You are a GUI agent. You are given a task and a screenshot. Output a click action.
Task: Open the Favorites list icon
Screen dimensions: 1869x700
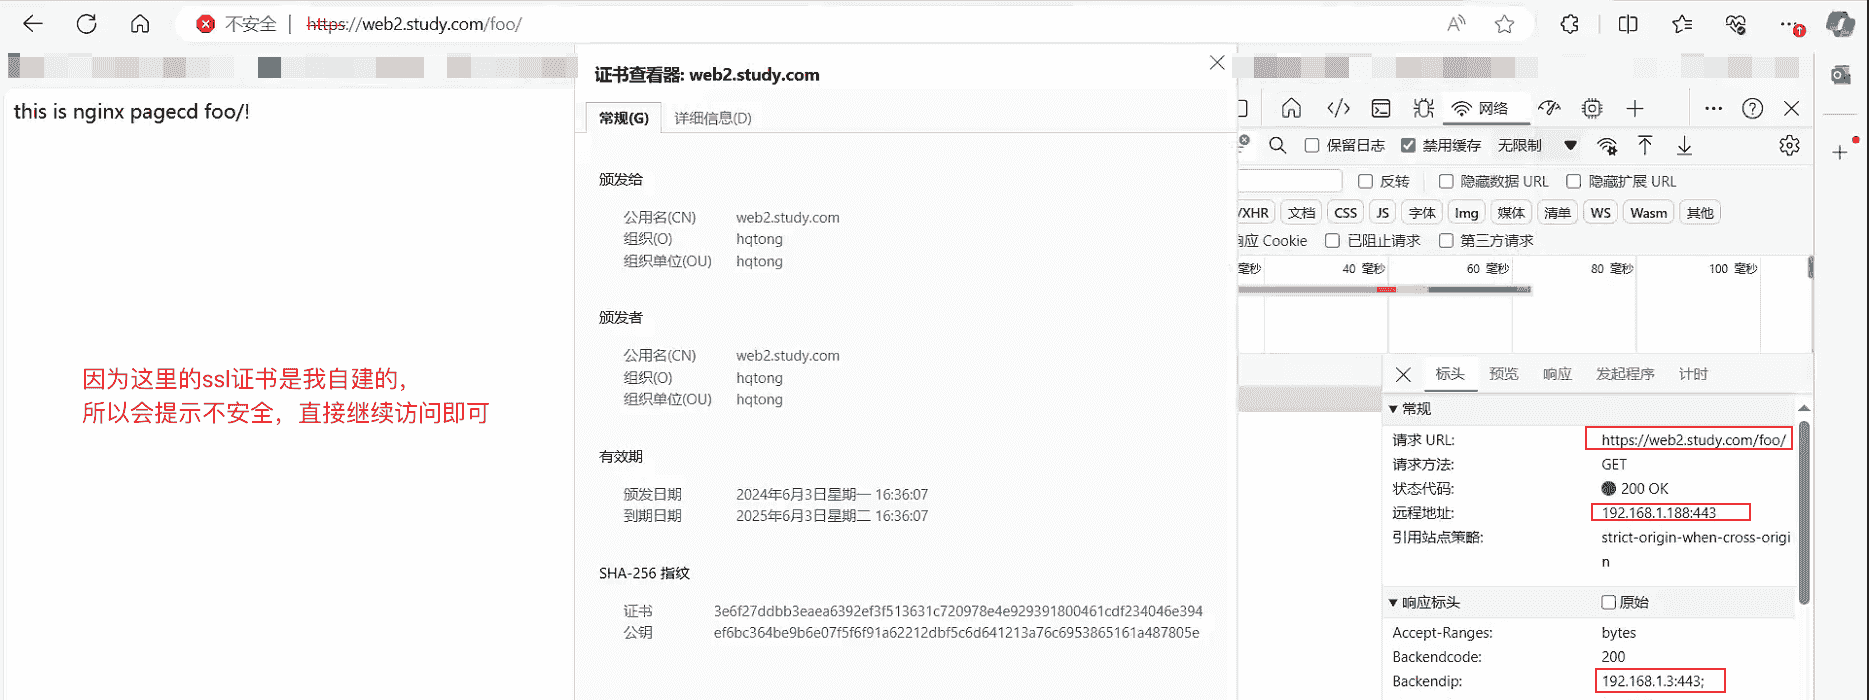(x=1682, y=24)
